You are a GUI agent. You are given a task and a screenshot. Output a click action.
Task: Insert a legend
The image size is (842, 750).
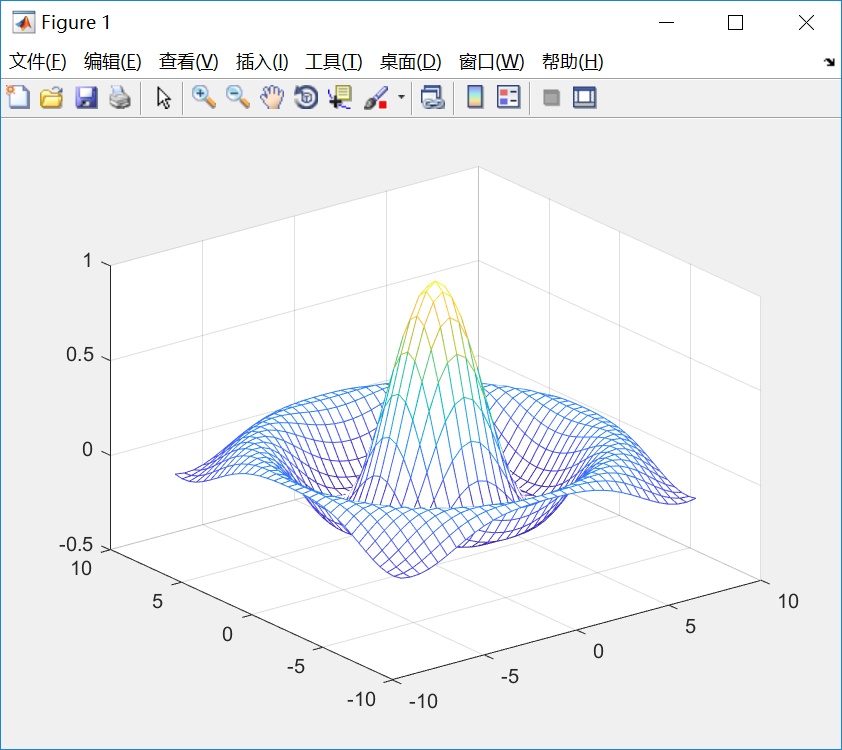click(x=507, y=97)
